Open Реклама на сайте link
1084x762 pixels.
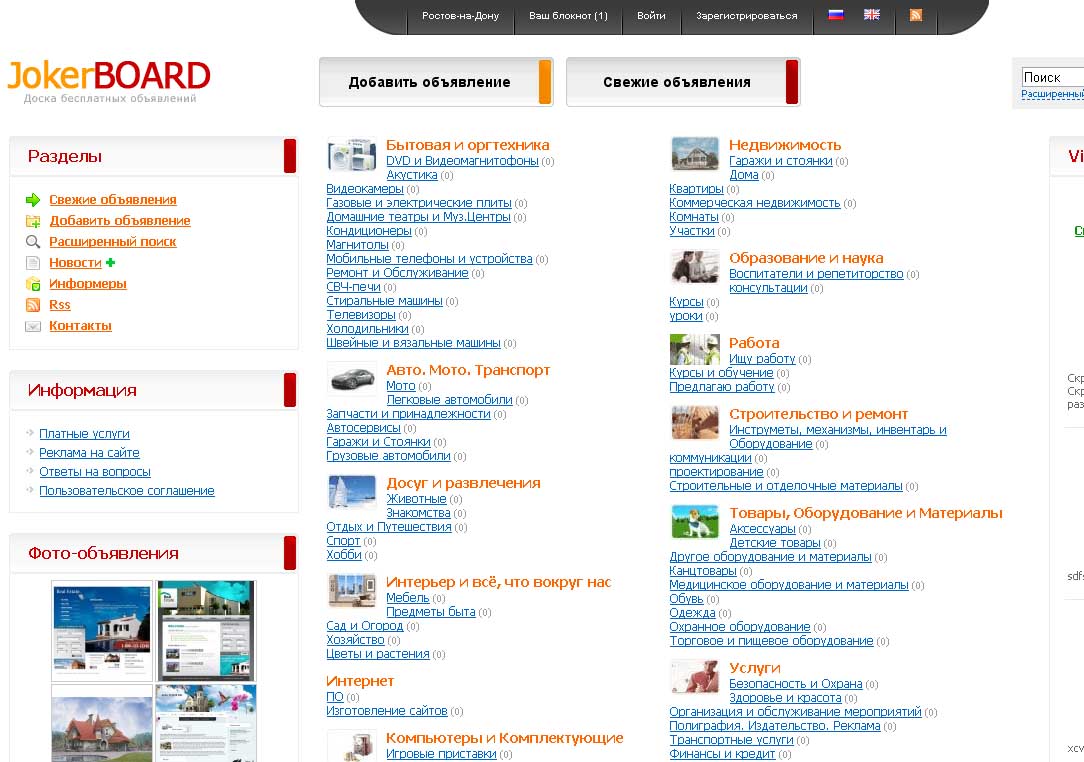(89, 453)
